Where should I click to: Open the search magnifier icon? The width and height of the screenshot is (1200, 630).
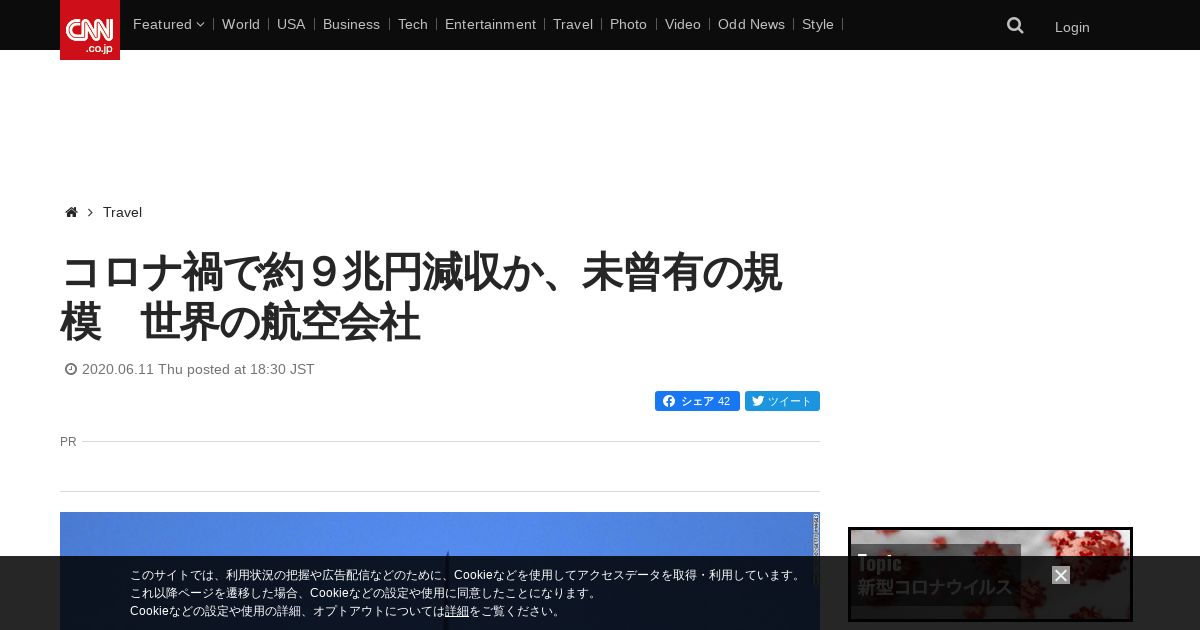(1015, 26)
